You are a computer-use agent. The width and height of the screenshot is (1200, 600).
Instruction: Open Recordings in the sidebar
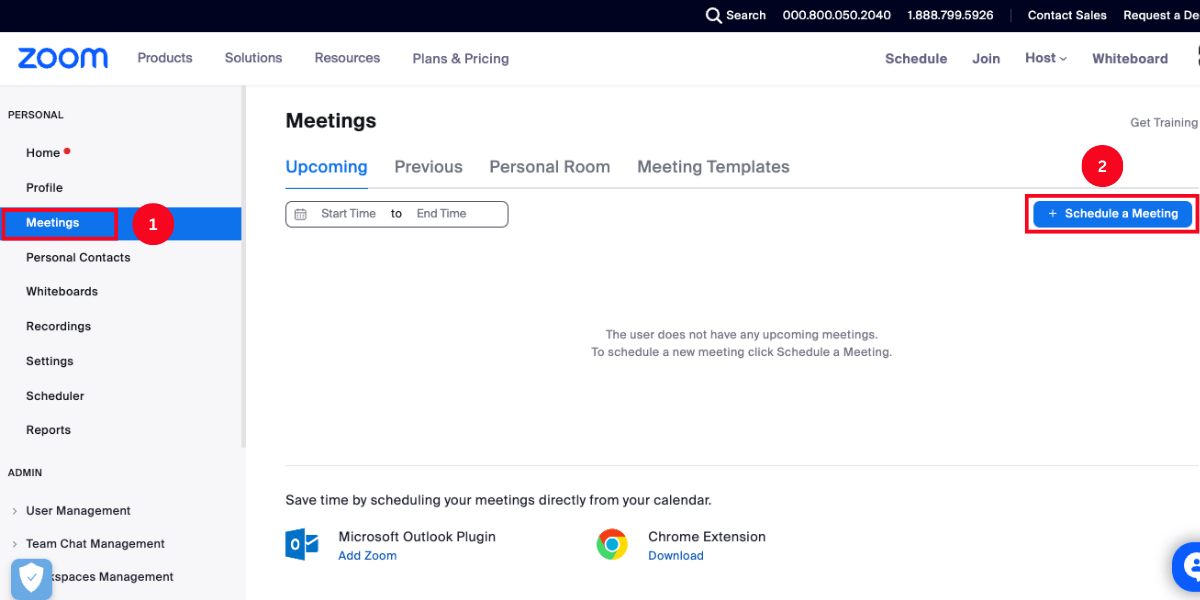pyautogui.click(x=58, y=327)
